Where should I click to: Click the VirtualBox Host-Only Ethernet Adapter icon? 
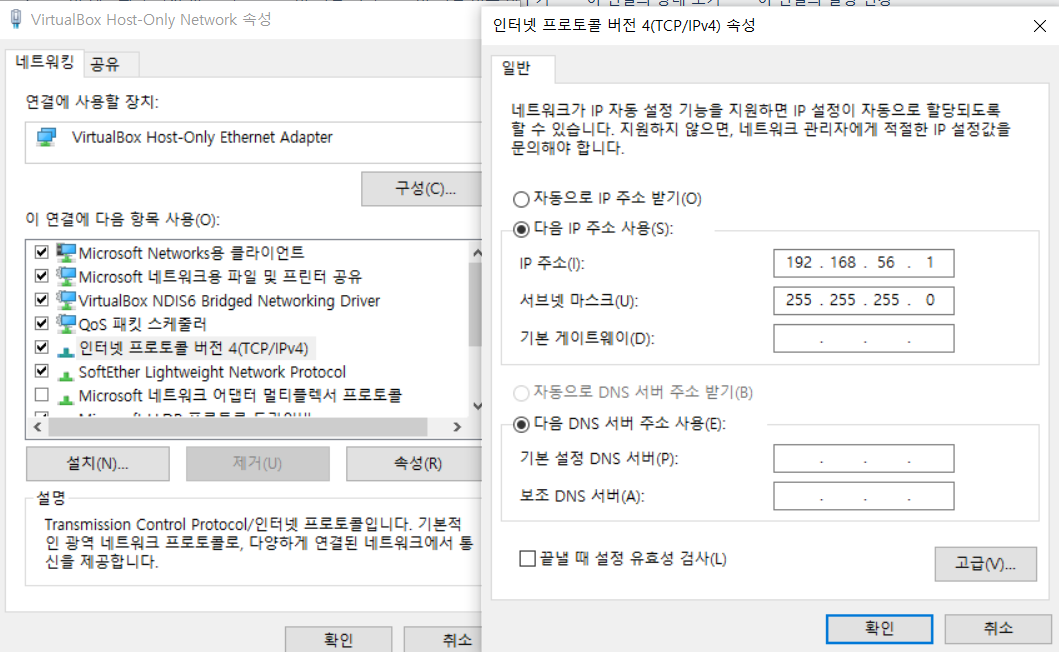[x=47, y=137]
